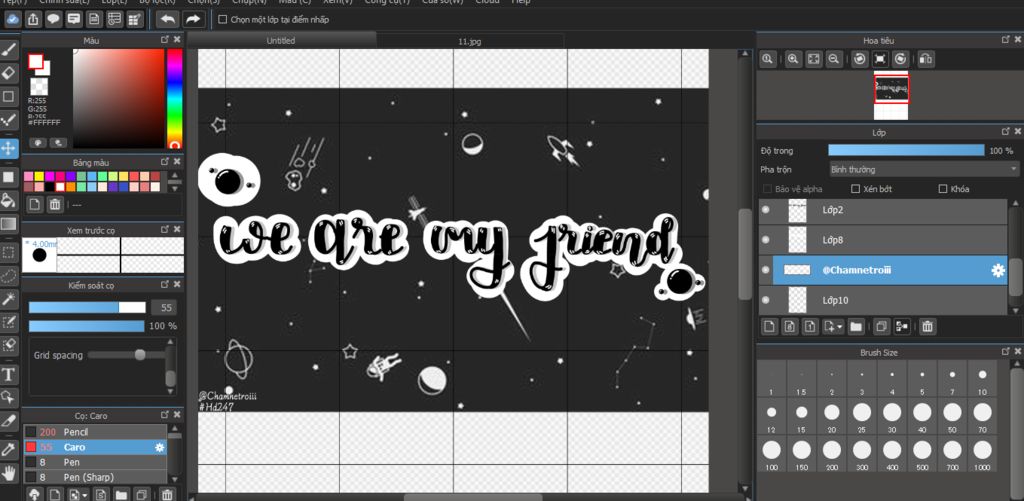Open settings gear for @Chamnetroiii layer
The height and width of the screenshot is (501, 1024).
click(998, 270)
